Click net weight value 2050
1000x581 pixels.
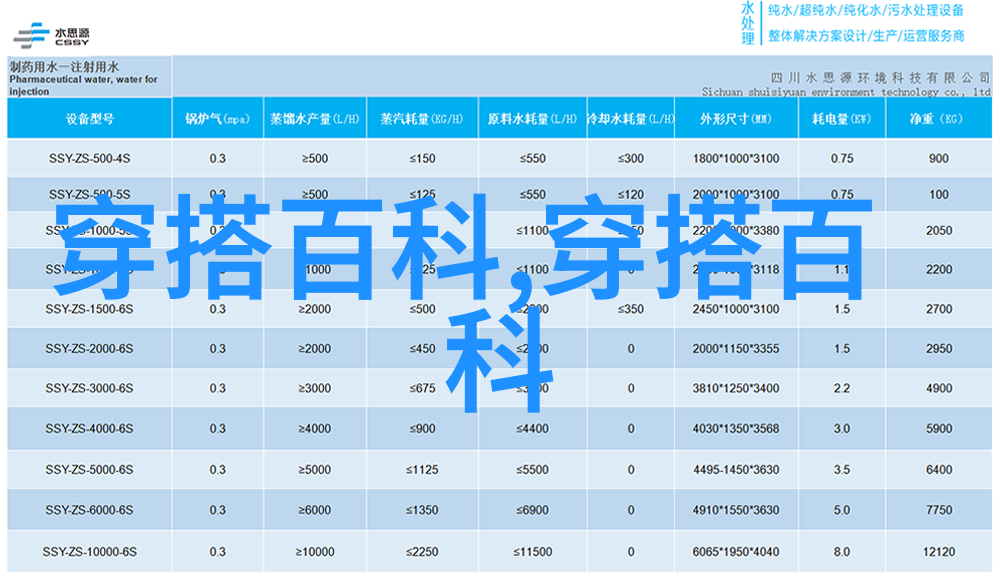tap(939, 230)
